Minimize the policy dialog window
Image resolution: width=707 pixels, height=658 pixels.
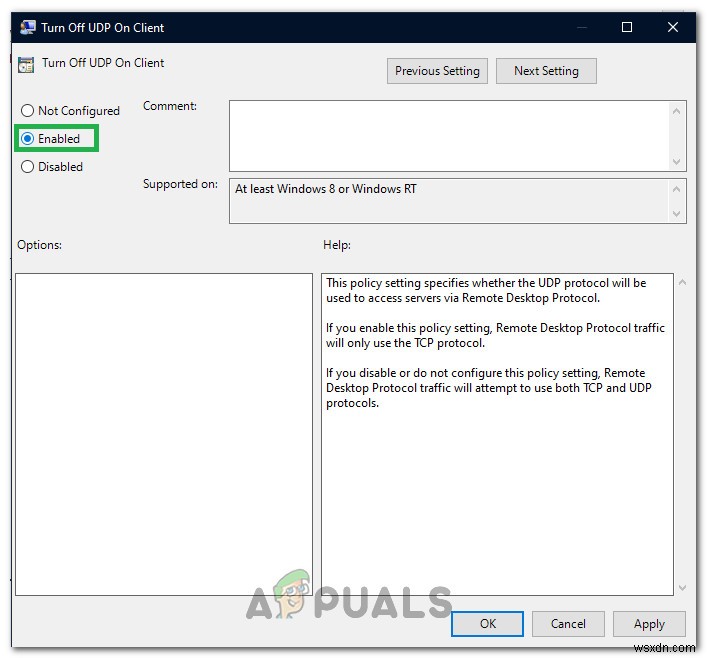[x=582, y=27]
